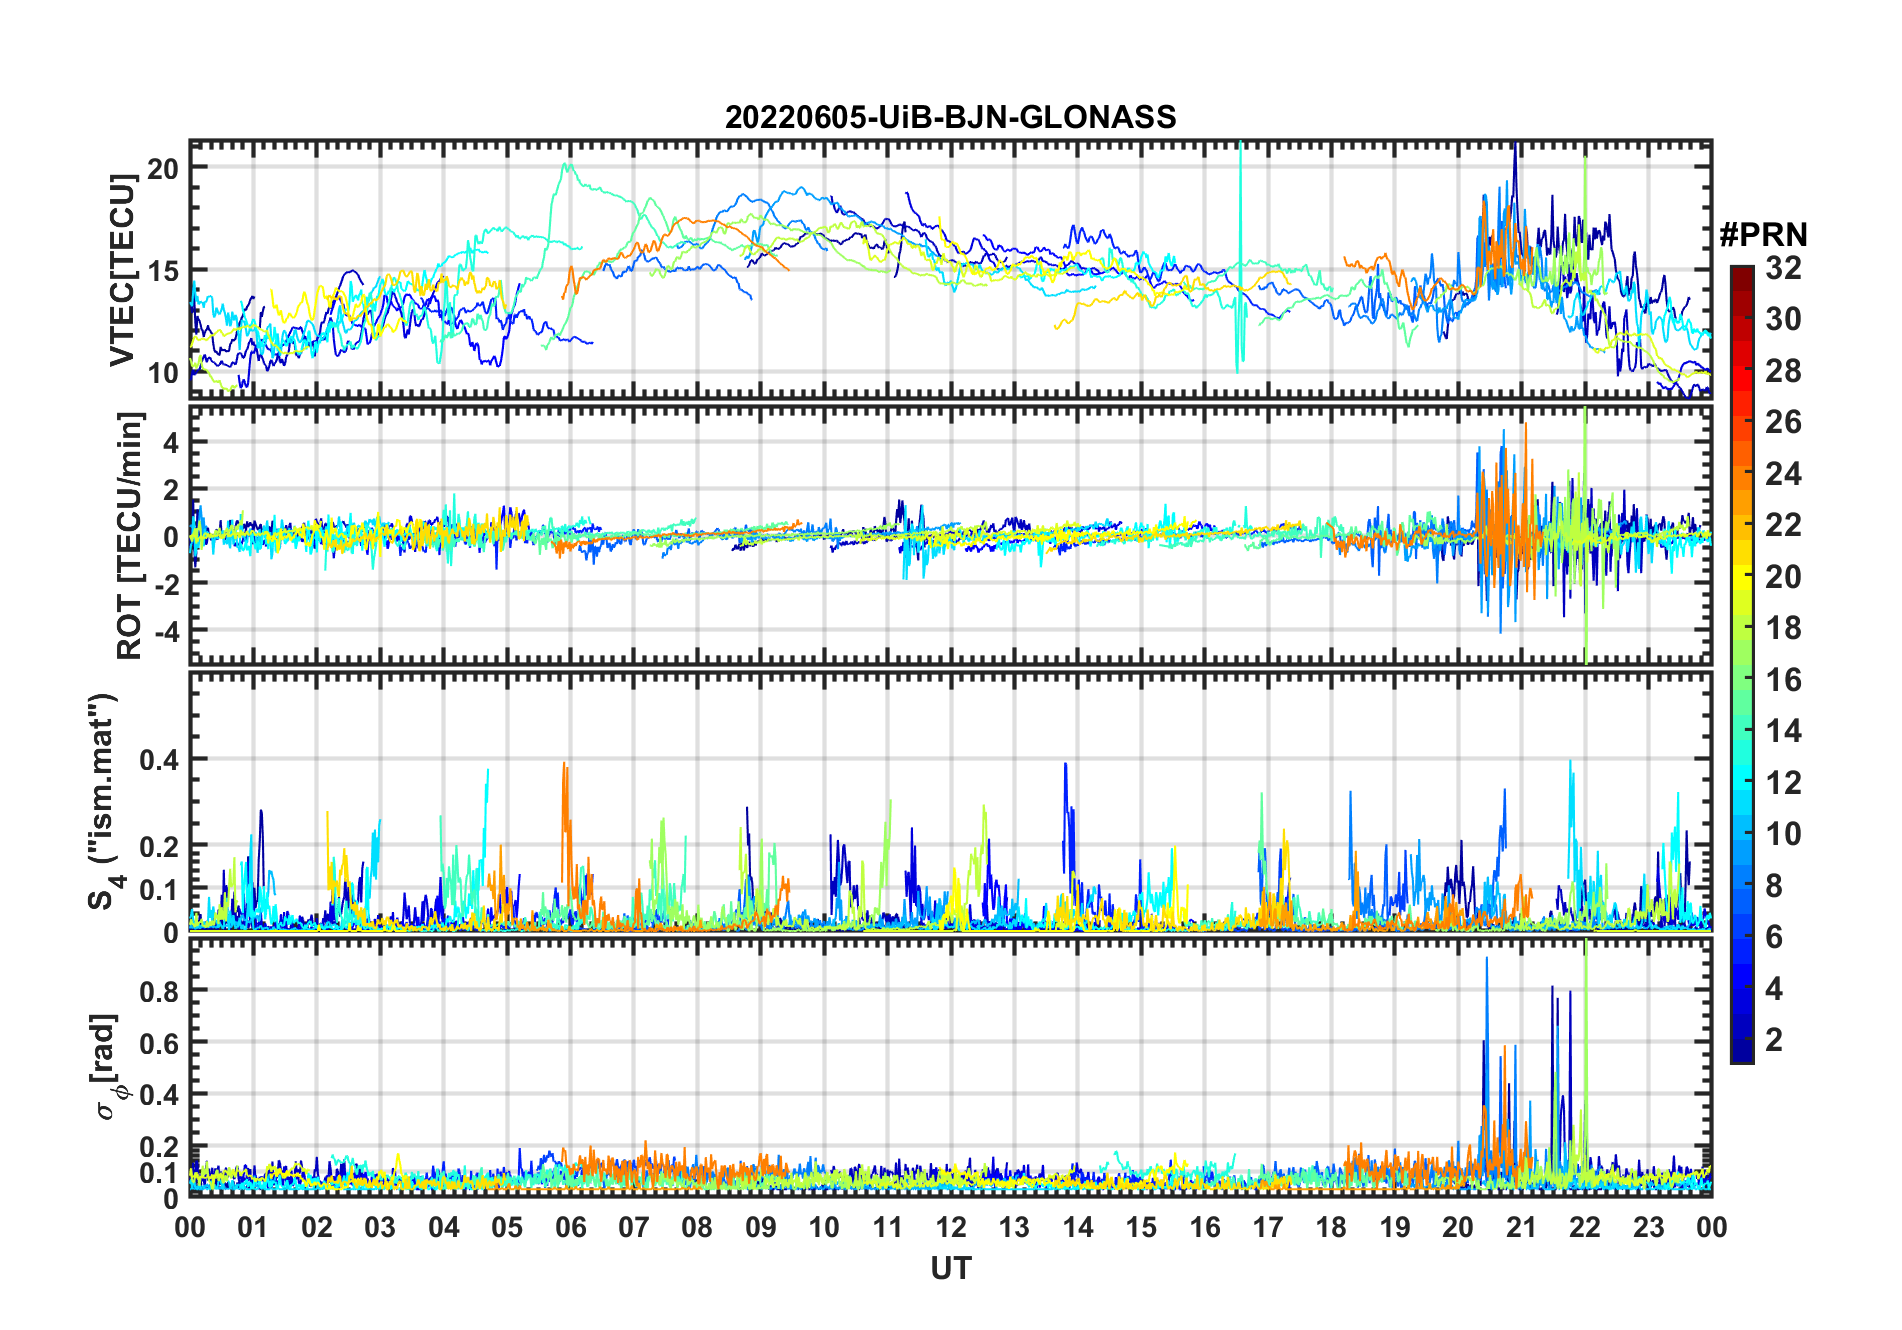Click the colorbar at PRN 24 orange
This screenshot has height=1330, width=1902.
pos(1742,474)
